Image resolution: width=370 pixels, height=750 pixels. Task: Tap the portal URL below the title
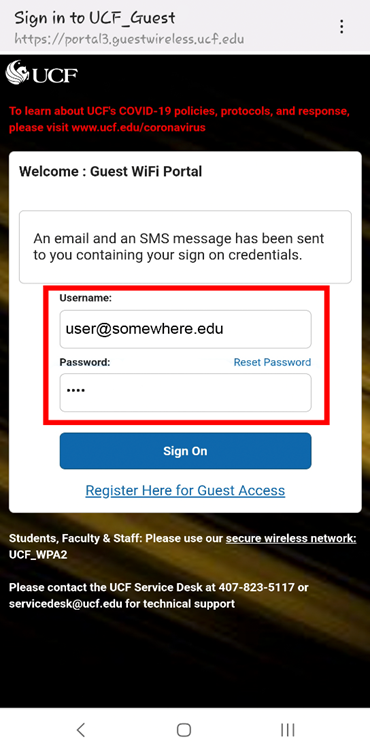130,38
